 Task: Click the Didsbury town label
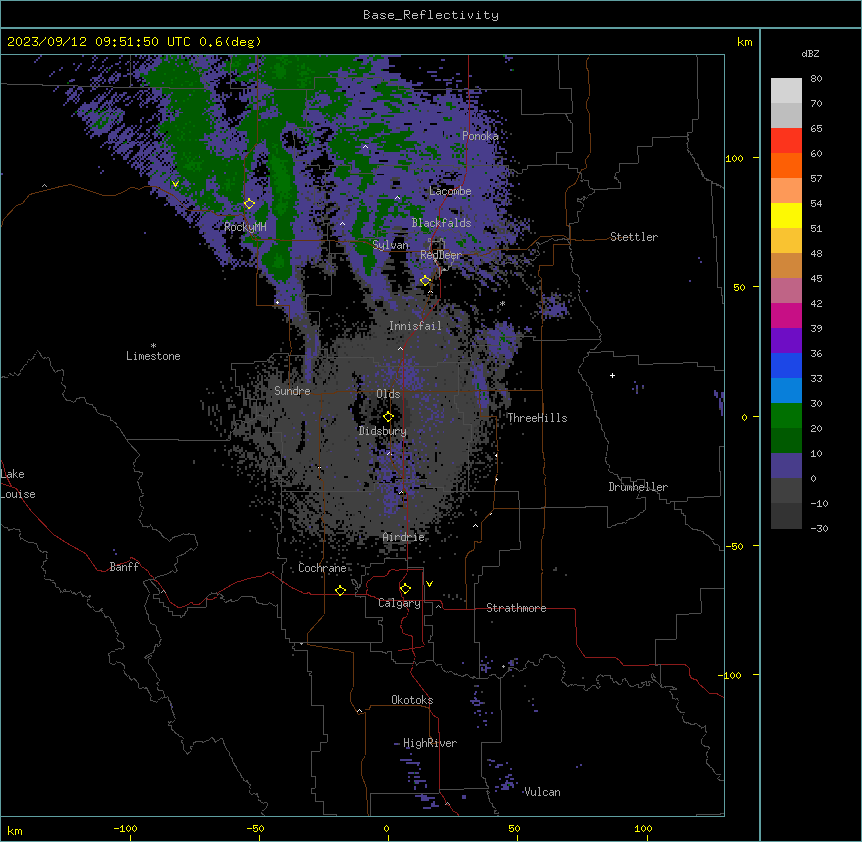pyautogui.click(x=383, y=431)
